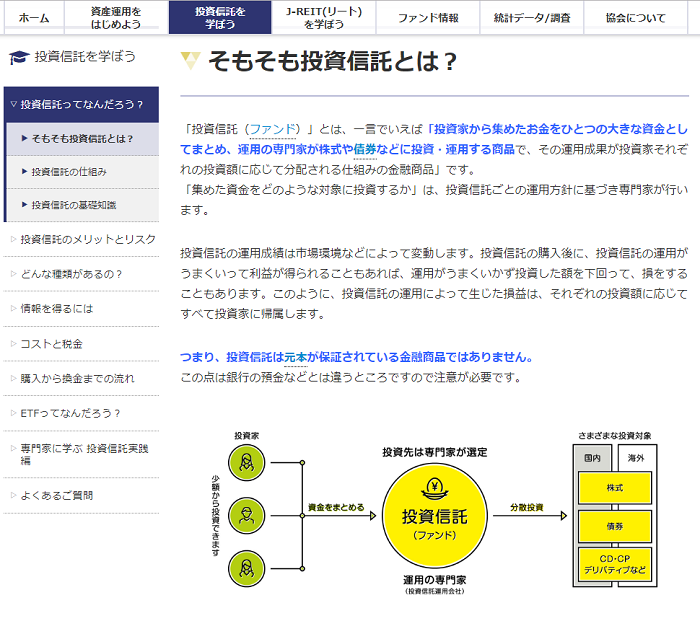The width and height of the screenshot is (700, 621).
Task: Go to the ファンド情報 tab
Action: 428,18
